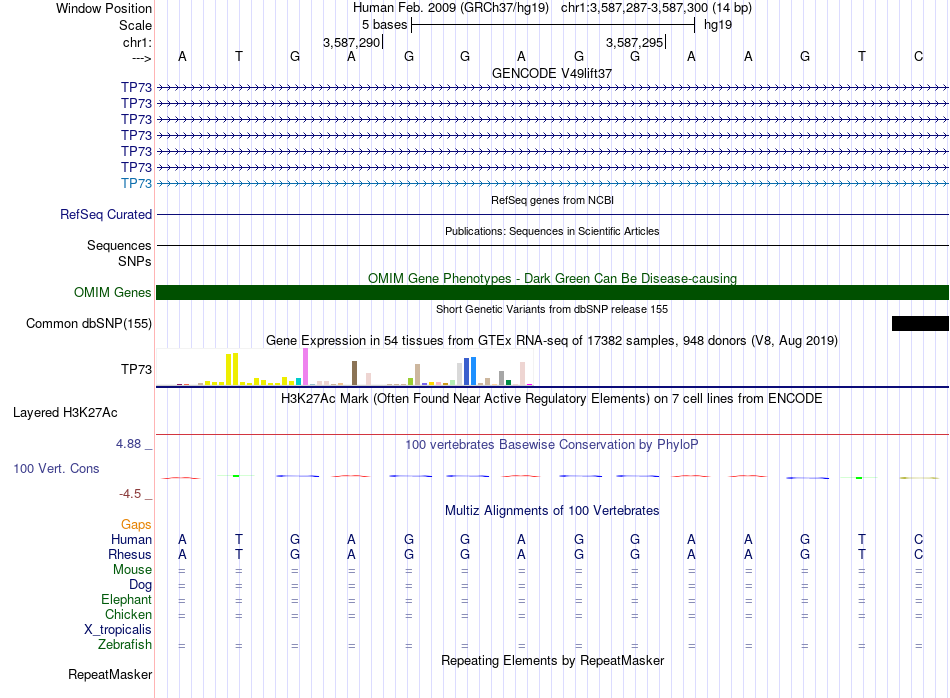Click the GENCODE V49lift37 track title

click(552, 73)
